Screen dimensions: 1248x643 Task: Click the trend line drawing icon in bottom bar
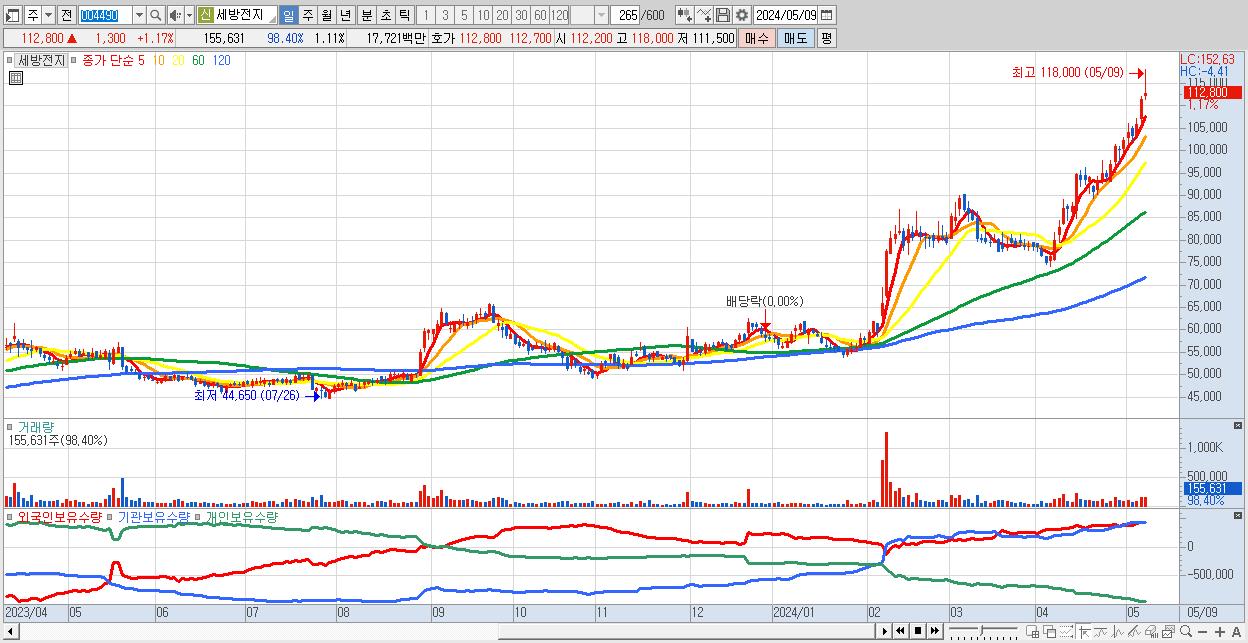pyautogui.click(x=1134, y=632)
